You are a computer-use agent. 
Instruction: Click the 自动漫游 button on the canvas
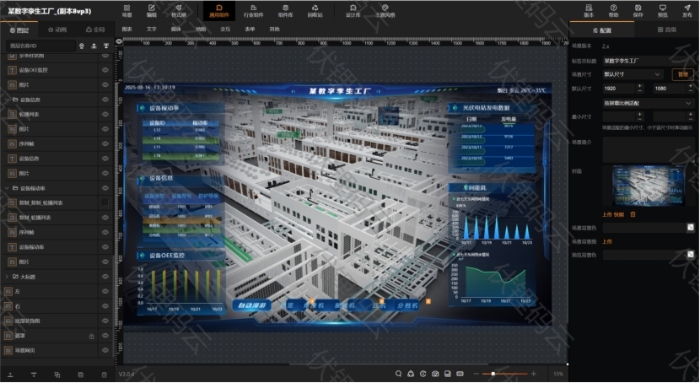pos(252,305)
